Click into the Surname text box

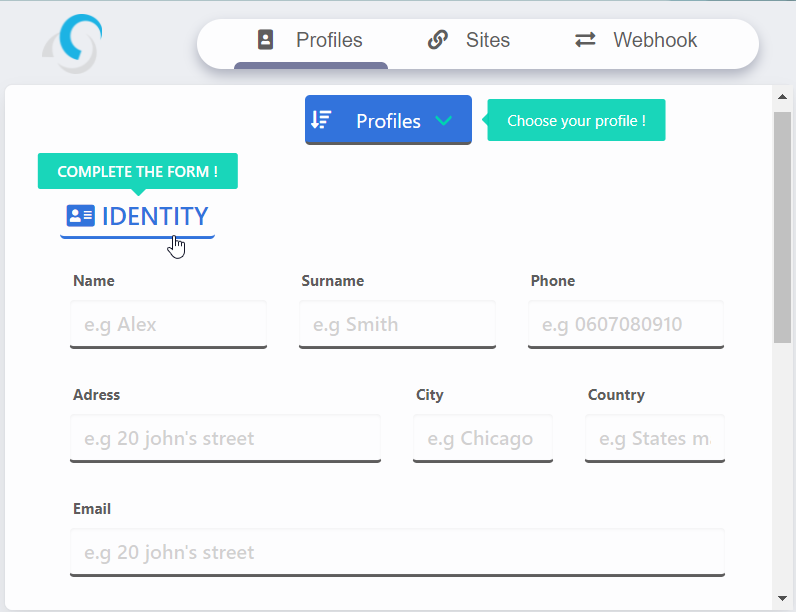coord(397,324)
